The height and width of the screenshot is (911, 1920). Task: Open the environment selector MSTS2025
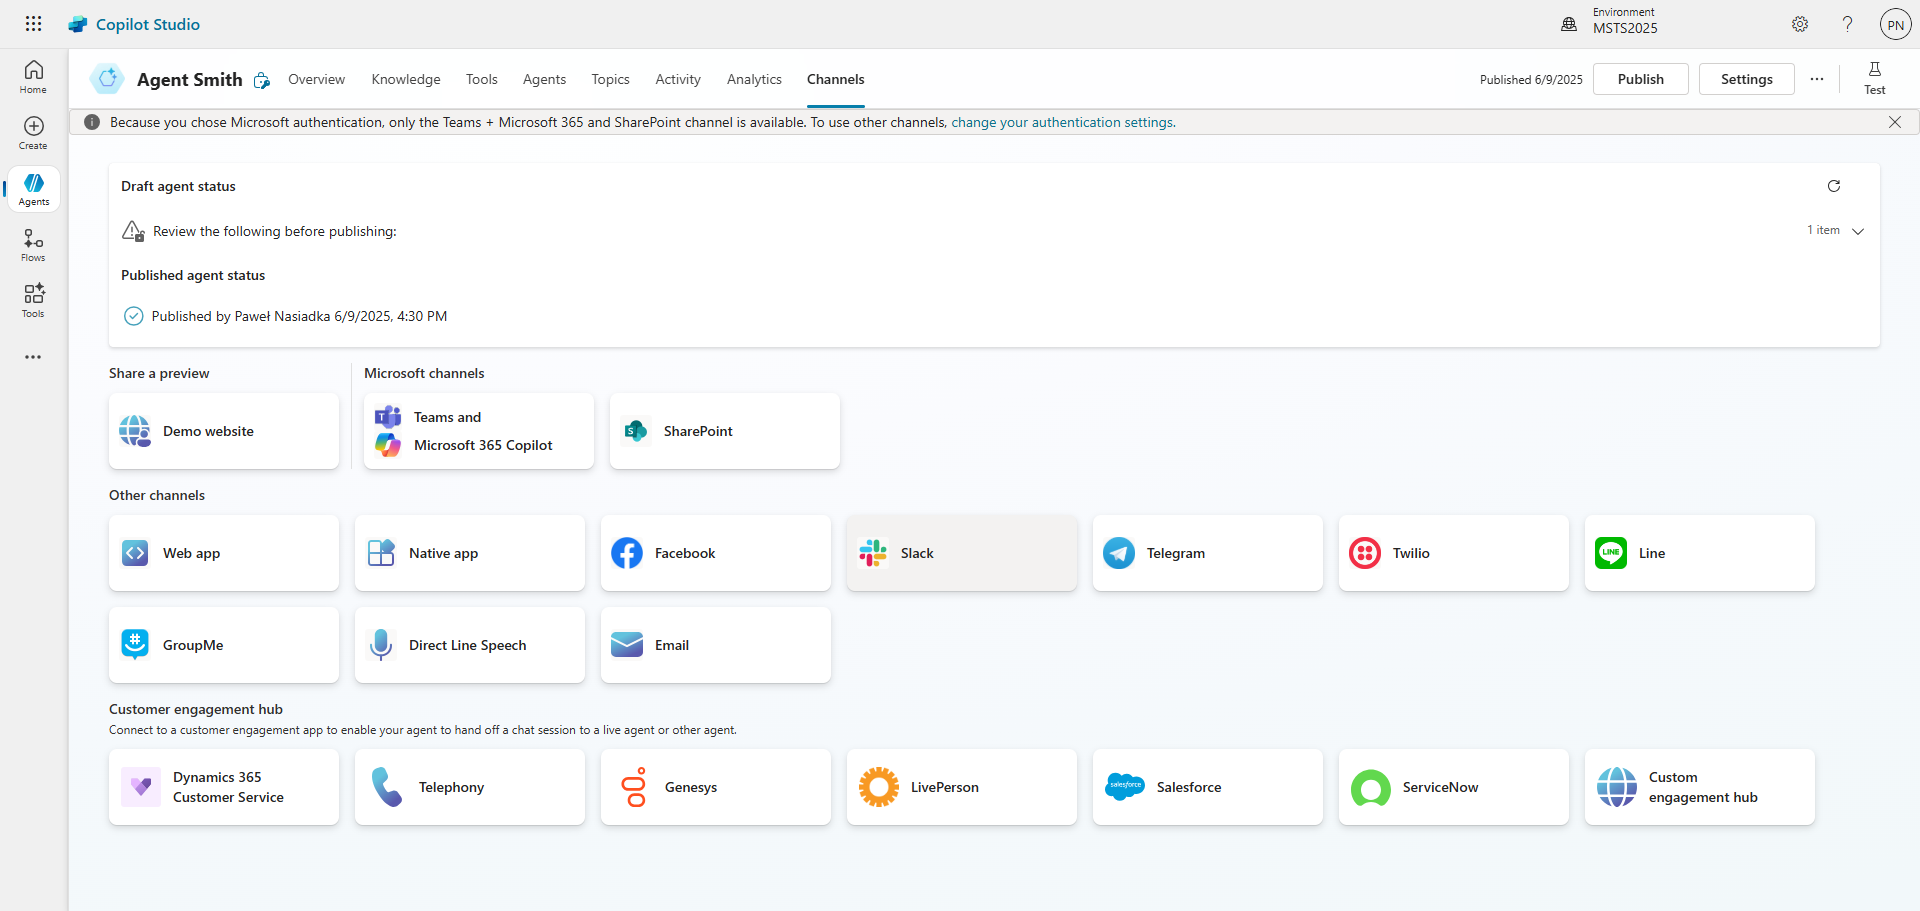tap(1624, 24)
